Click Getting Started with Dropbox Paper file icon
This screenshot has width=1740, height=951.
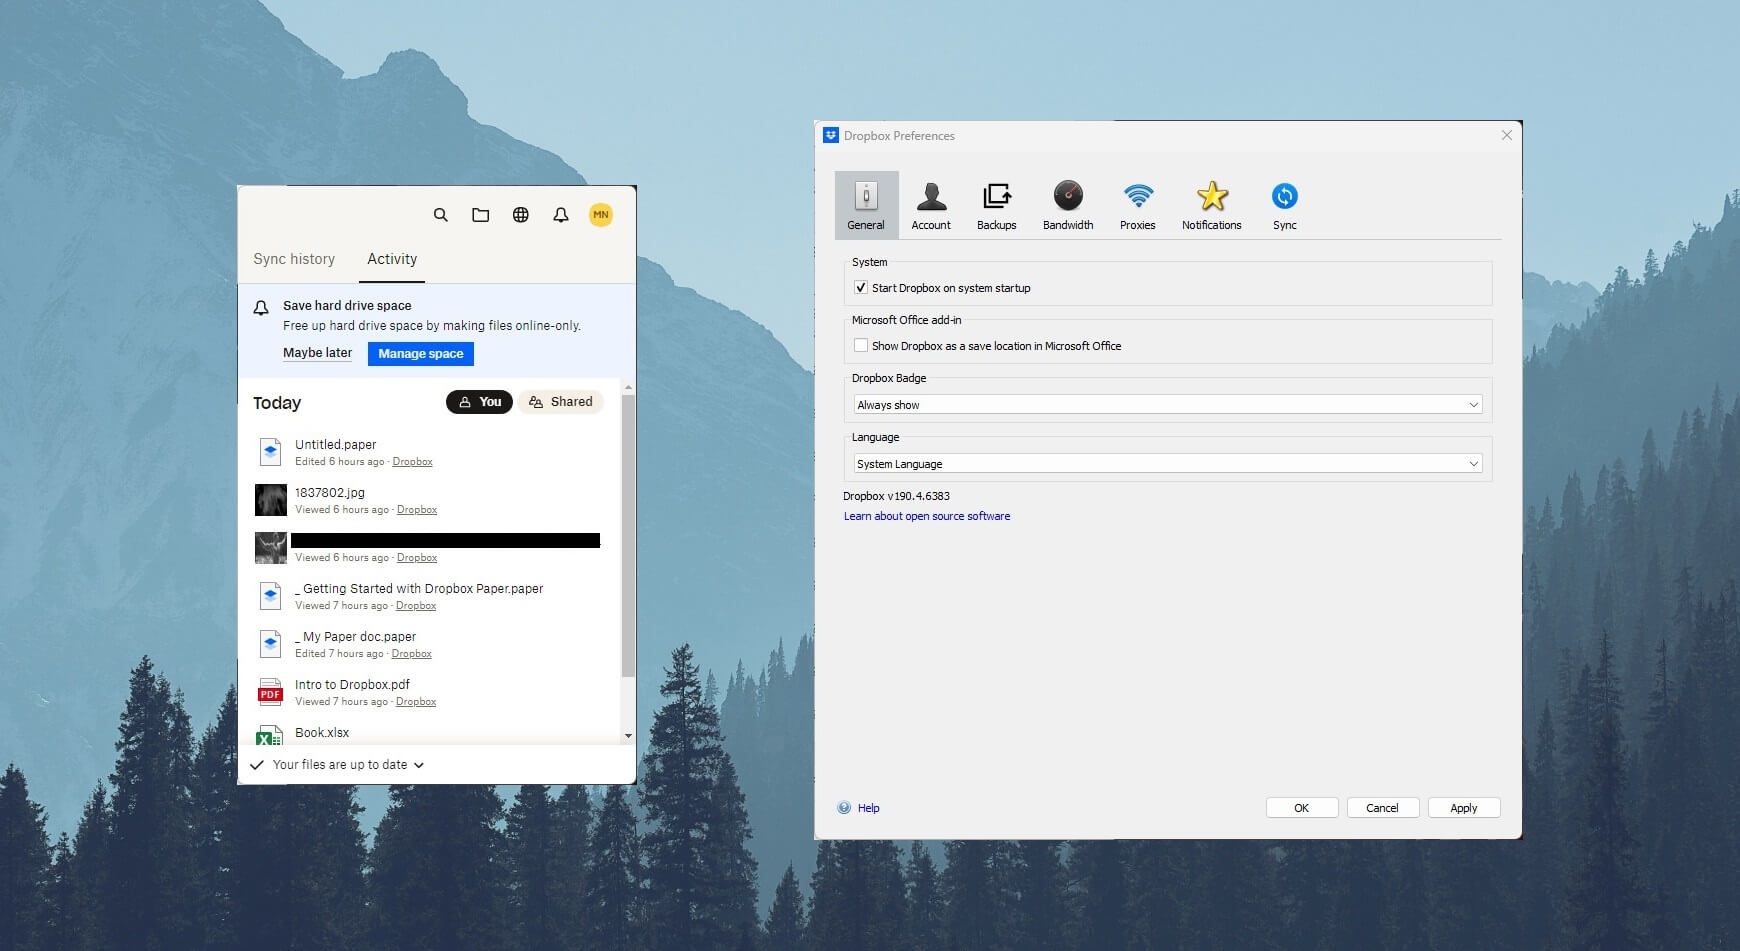(x=270, y=596)
